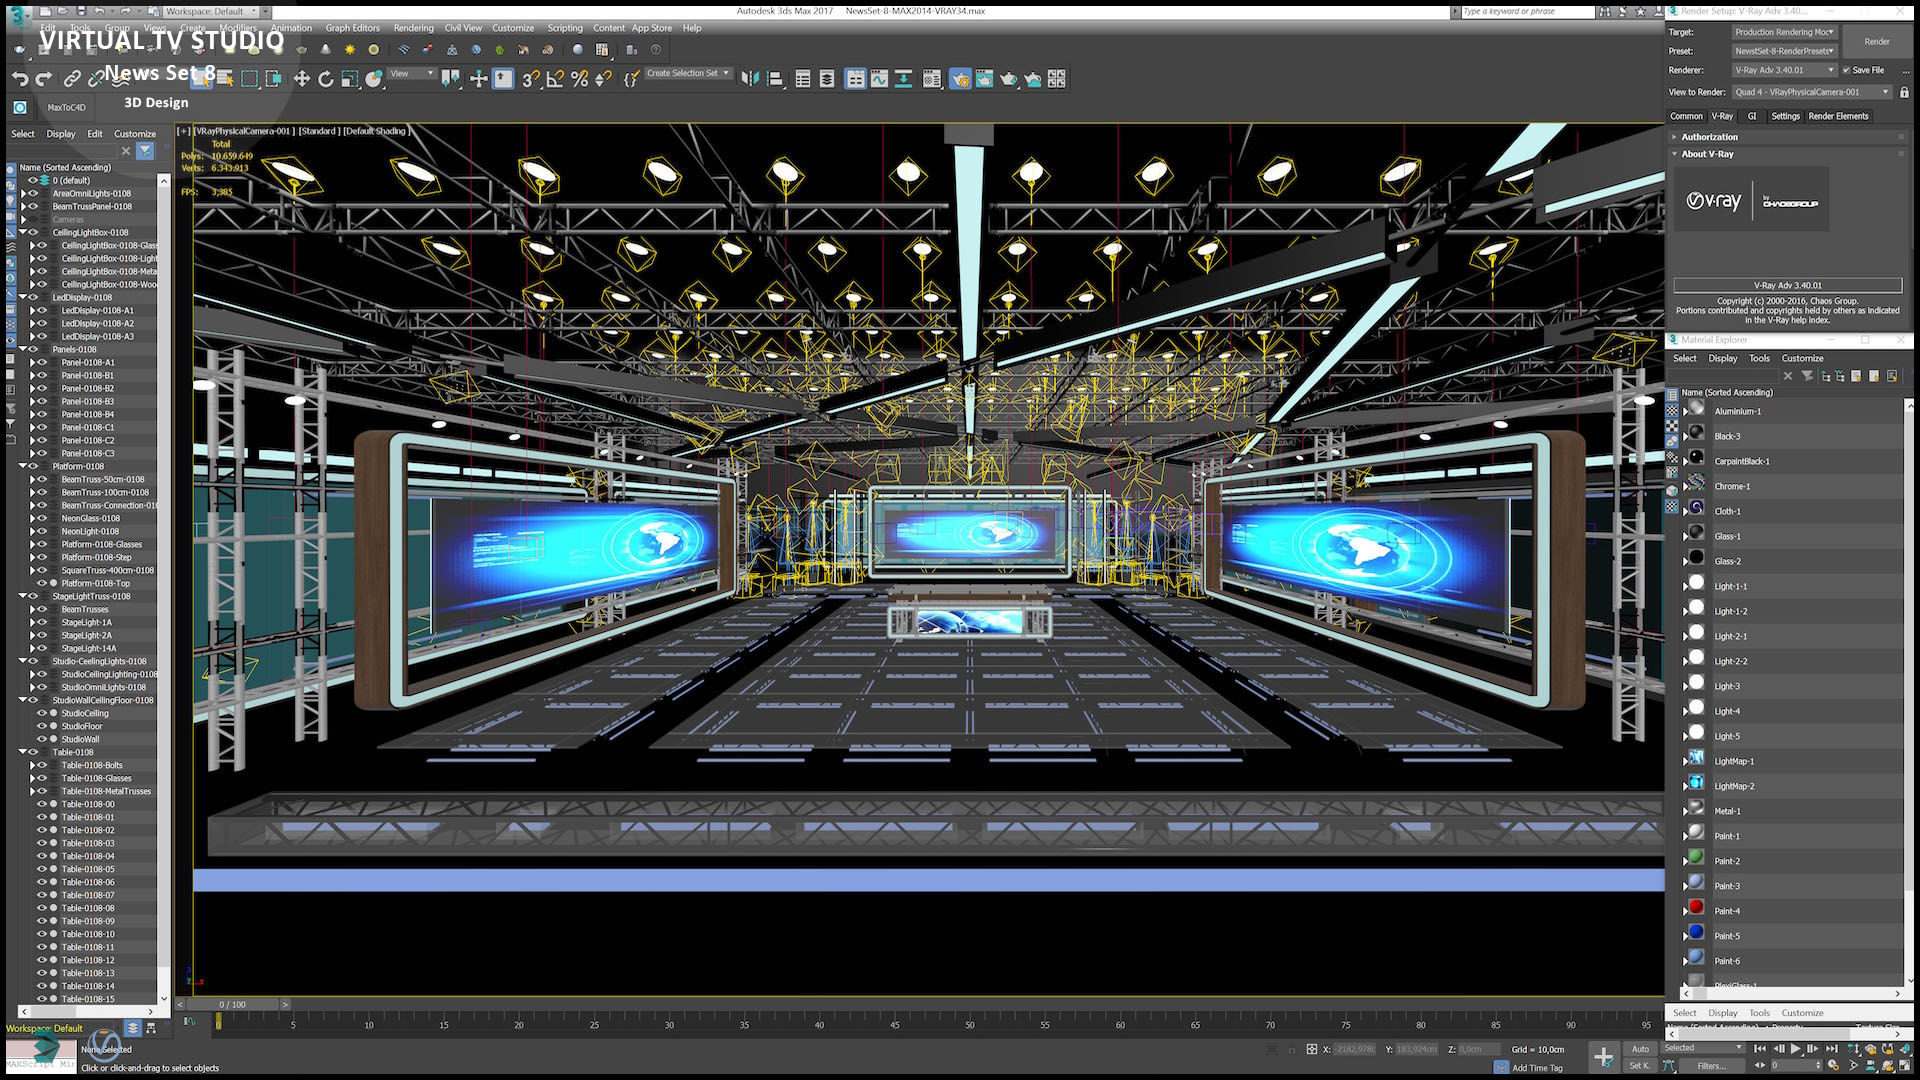Screen dimensions: 1920x1080
Task: Click the Auto key button
Action: (1640, 1049)
